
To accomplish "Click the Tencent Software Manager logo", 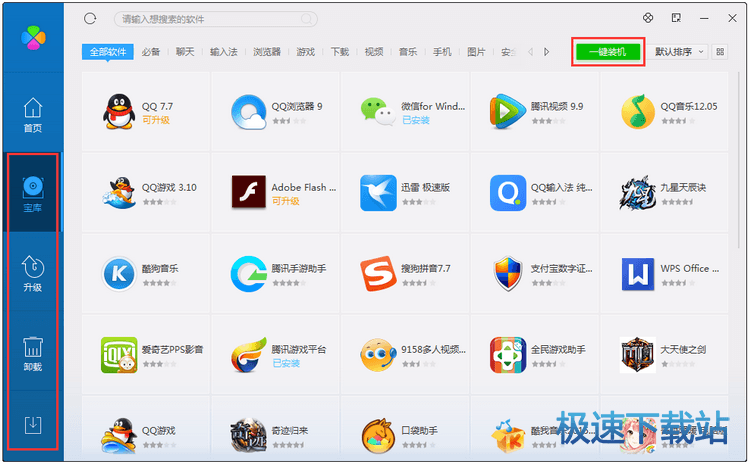I will point(33,38).
